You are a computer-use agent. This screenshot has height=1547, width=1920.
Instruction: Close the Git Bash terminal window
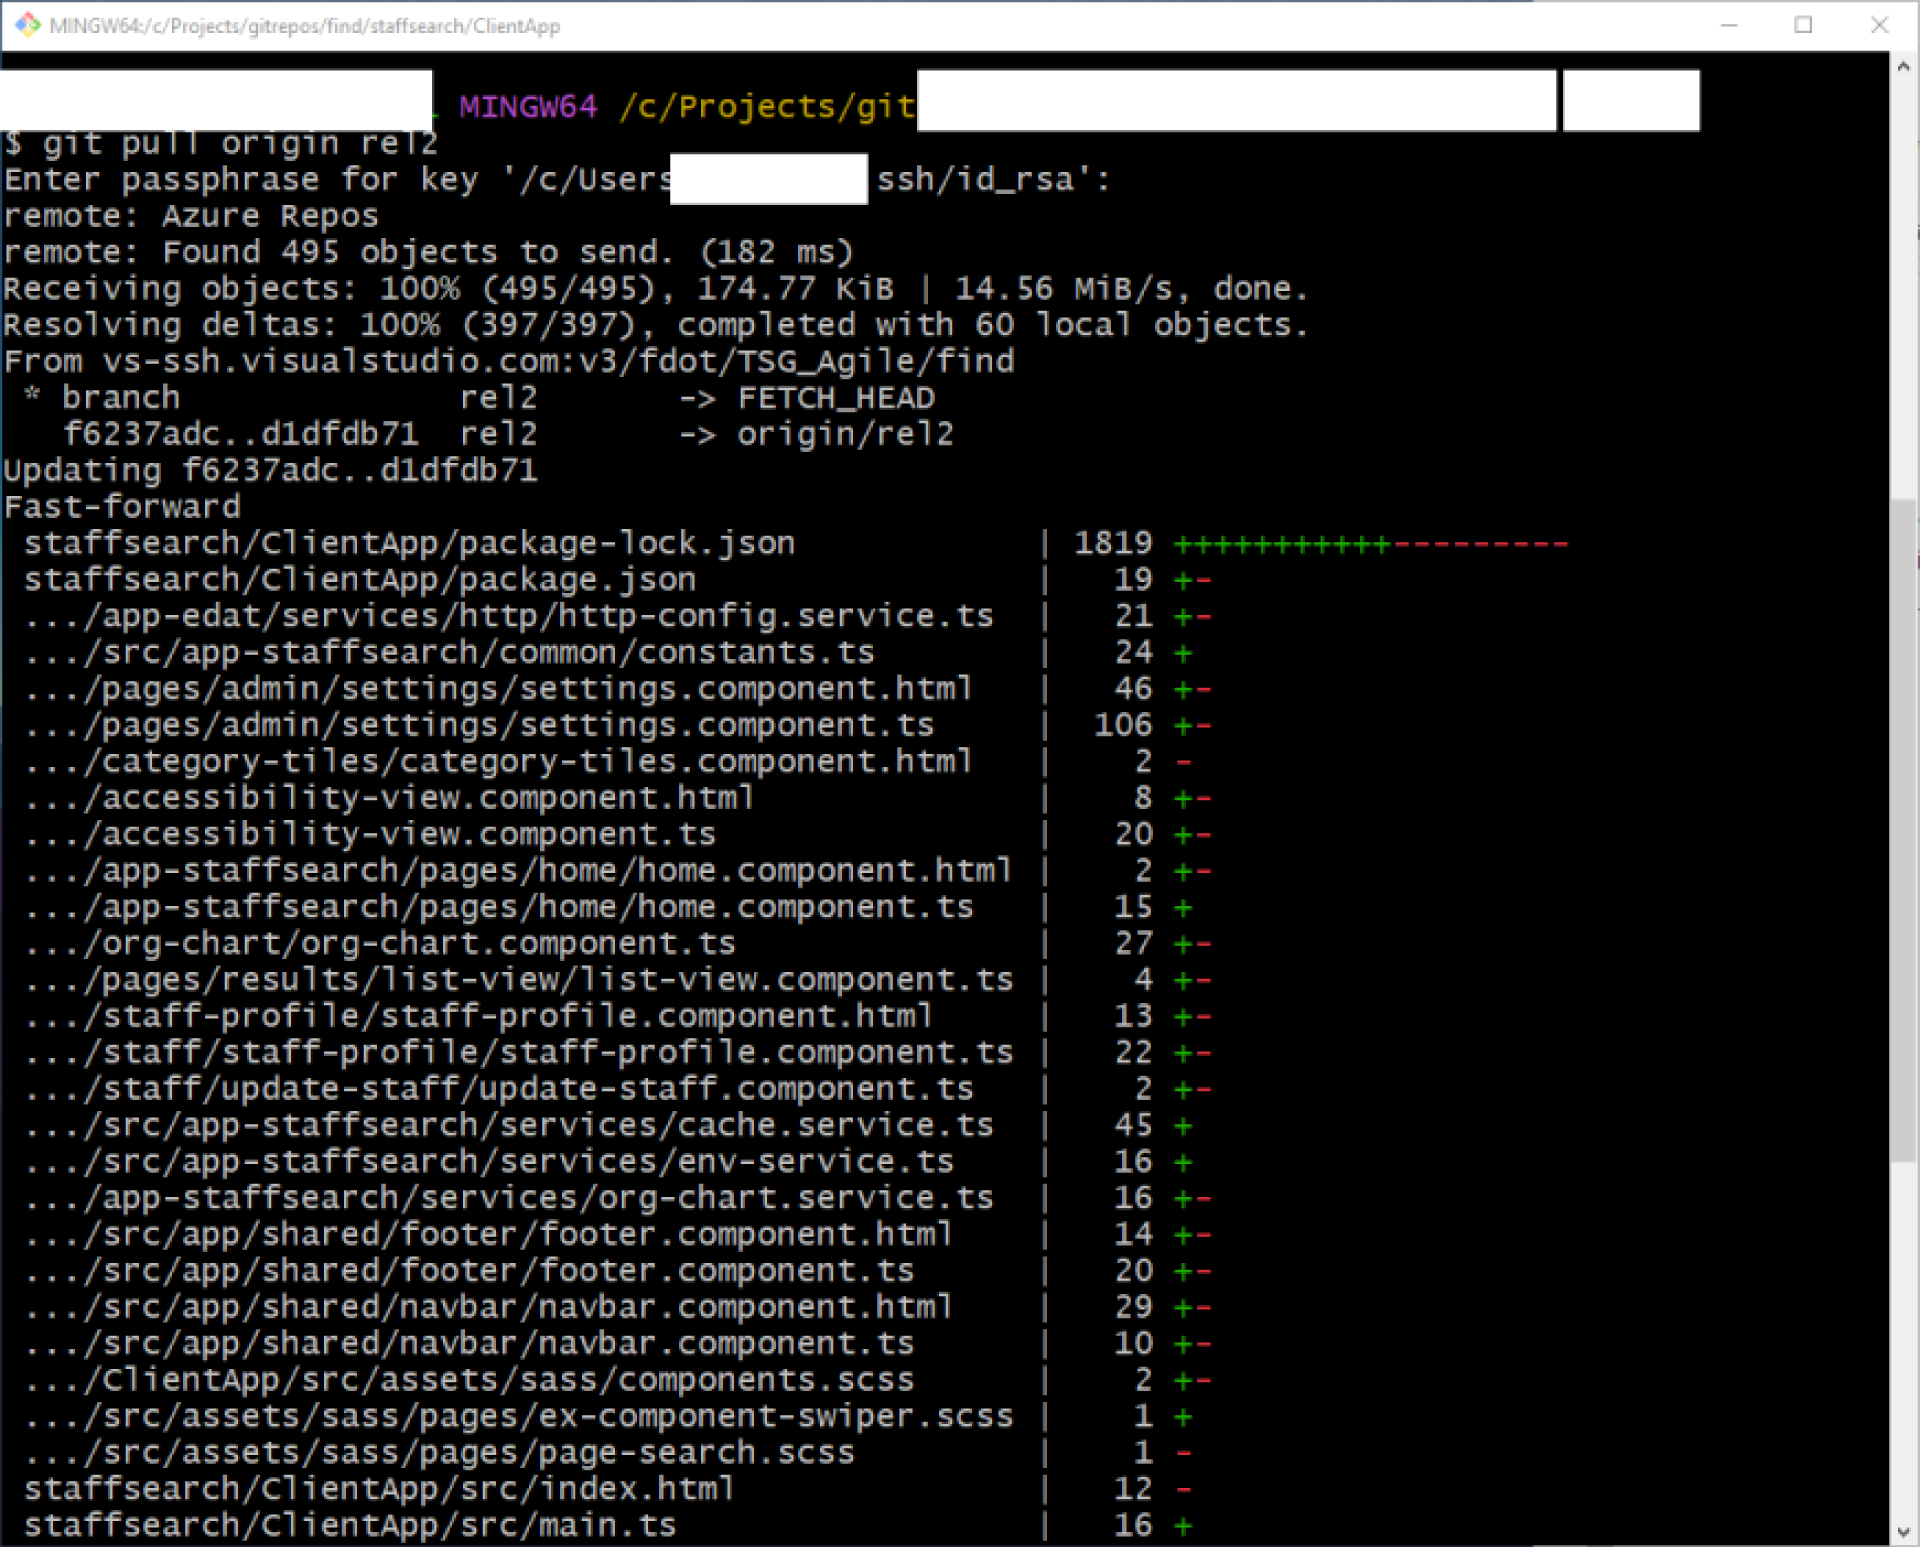1879,25
